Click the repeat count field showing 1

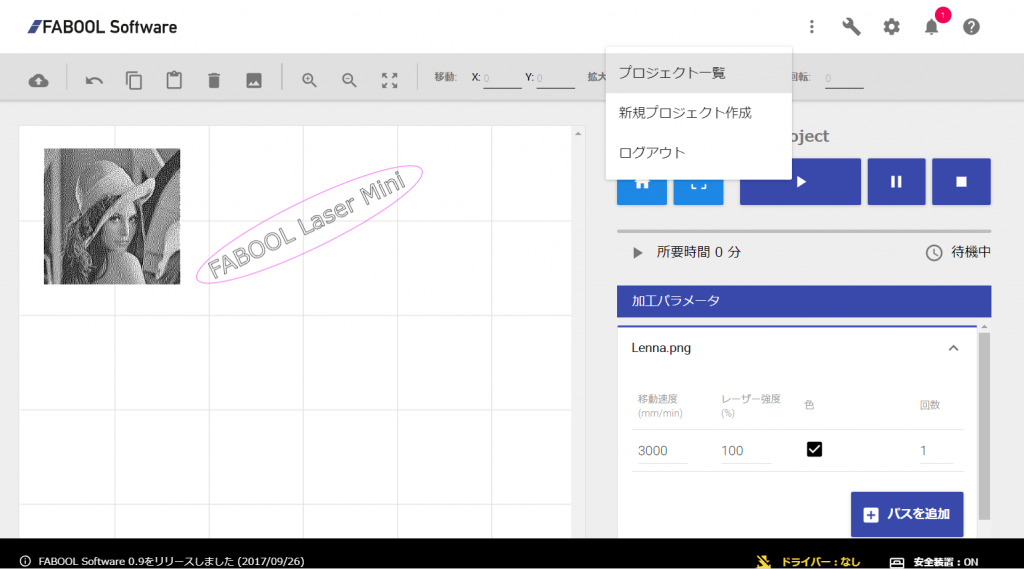[936, 451]
